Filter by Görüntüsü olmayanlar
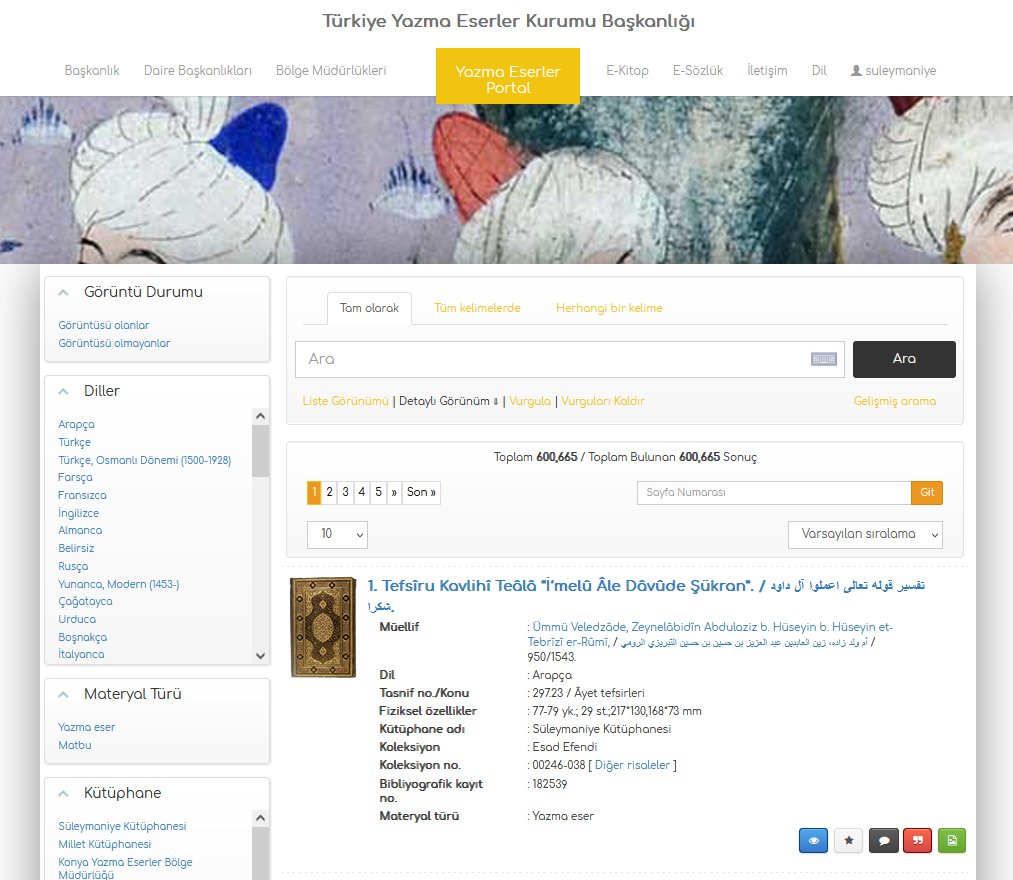This screenshot has height=880, width=1013. [x=114, y=343]
